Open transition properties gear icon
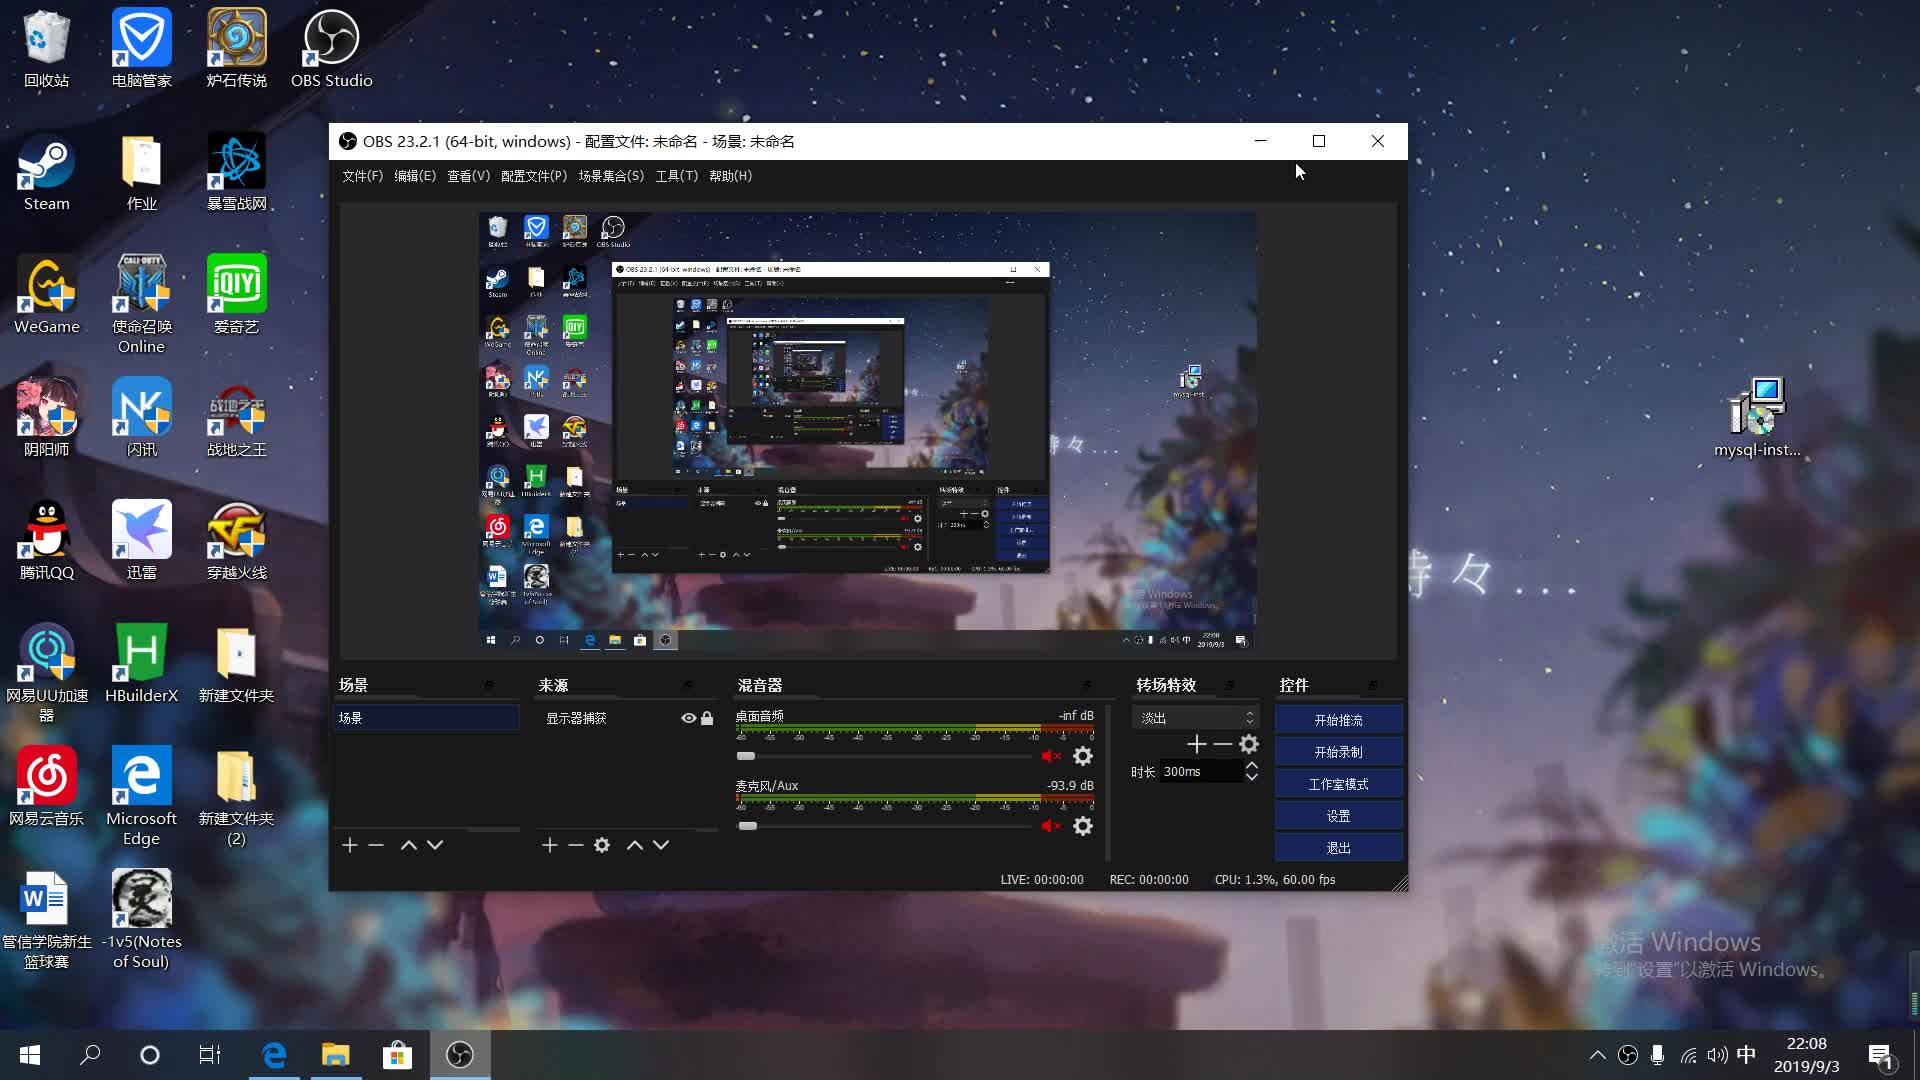This screenshot has height=1080, width=1920. (1249, 744)
